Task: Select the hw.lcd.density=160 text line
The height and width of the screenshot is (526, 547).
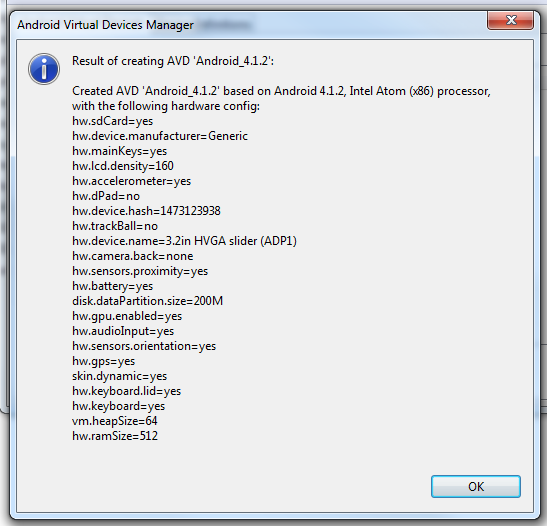Action: 123,166
